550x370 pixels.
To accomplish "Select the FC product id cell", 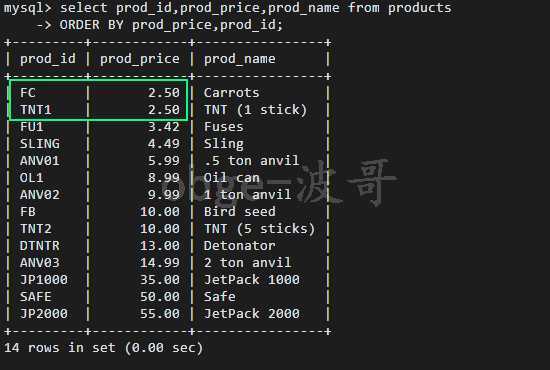I will point(28,93).
